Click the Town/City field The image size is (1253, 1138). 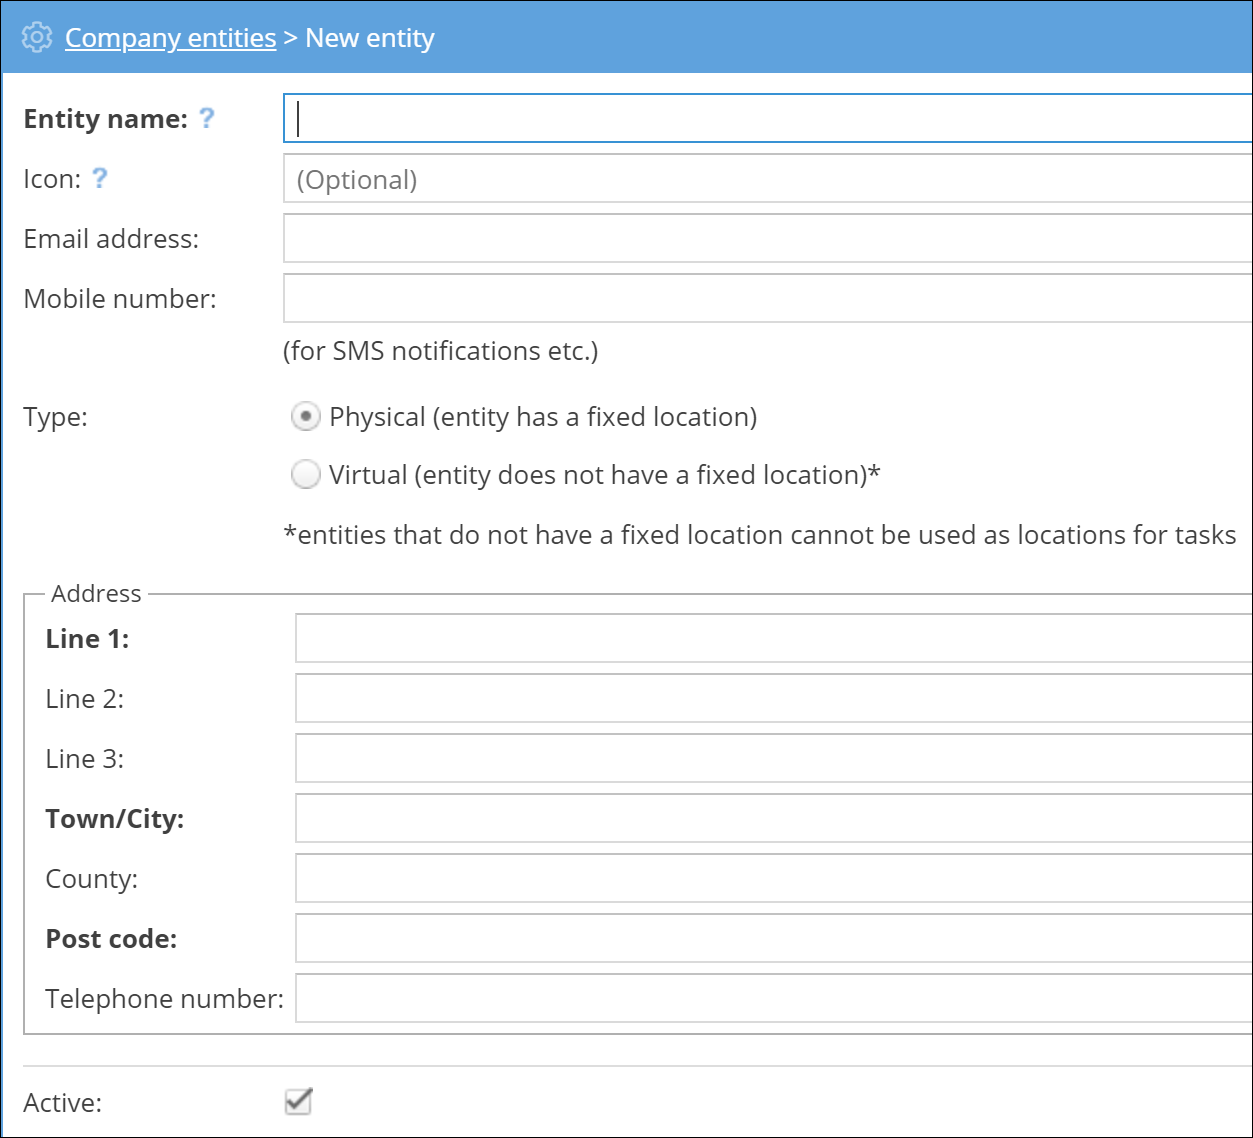(774, 819)
